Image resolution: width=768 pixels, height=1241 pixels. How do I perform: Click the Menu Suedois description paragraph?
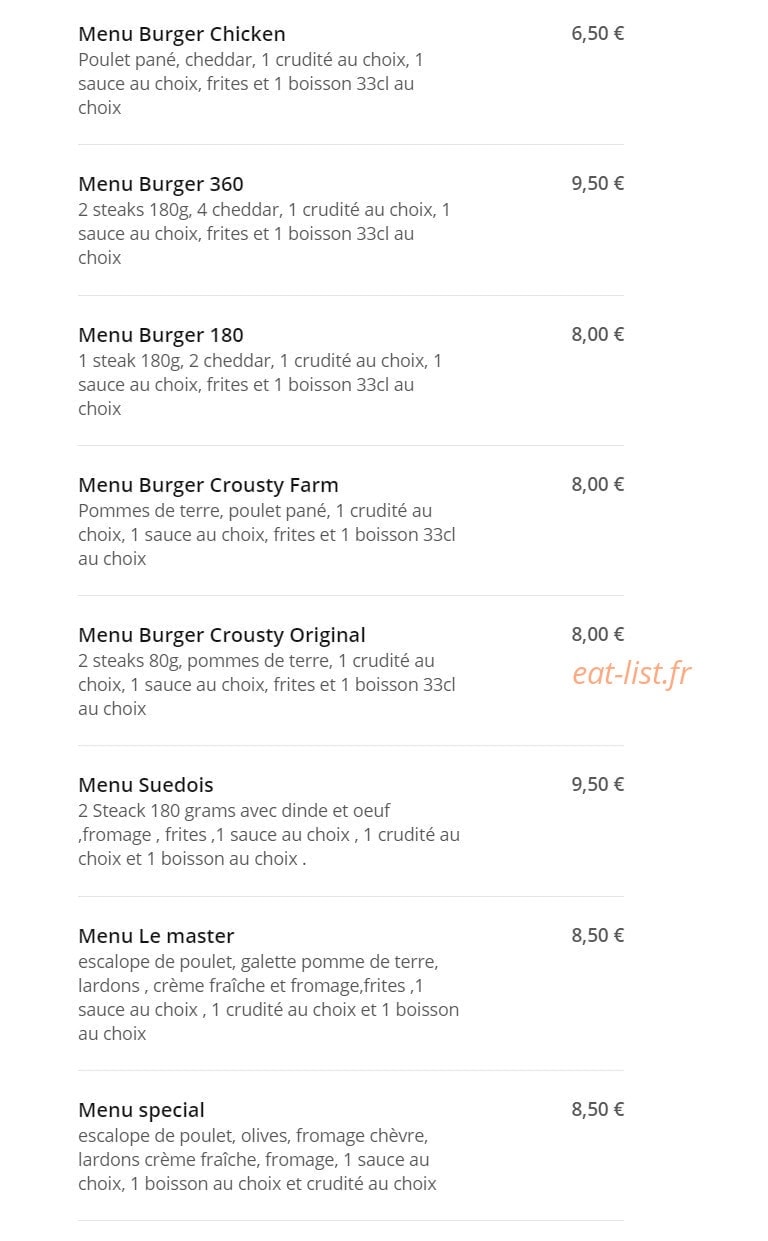coord(269,835)
